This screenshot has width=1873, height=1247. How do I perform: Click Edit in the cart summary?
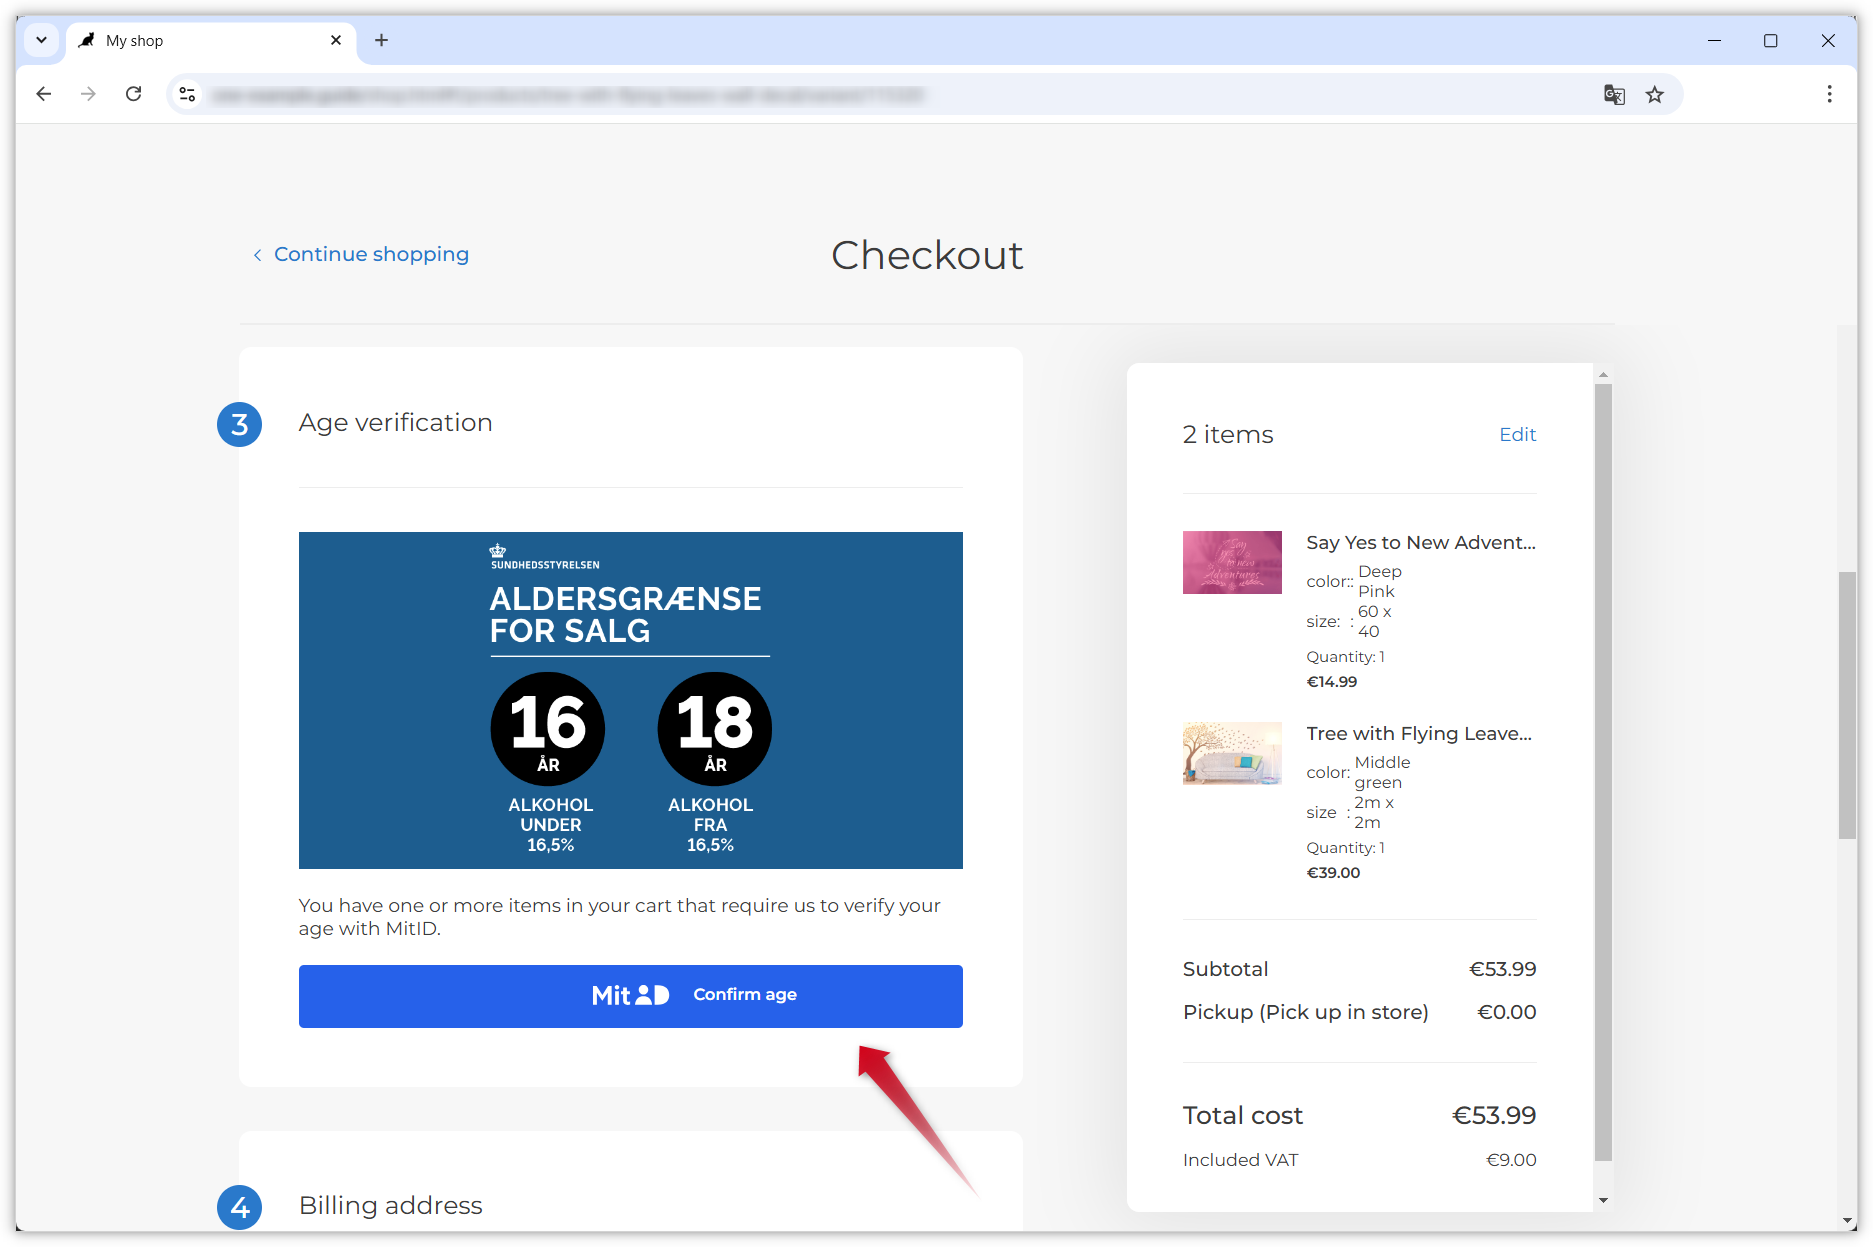(x=1517, y=434)
